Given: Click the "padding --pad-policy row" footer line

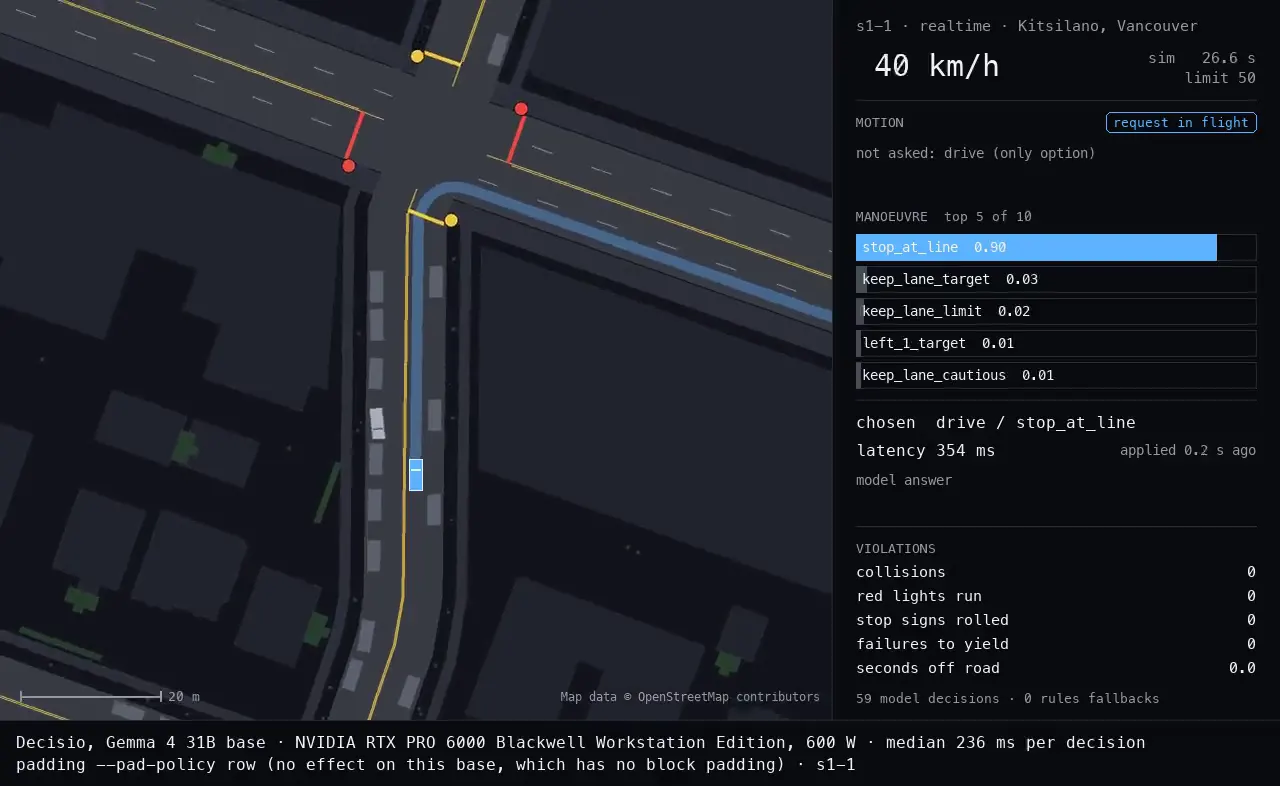Looking at the screenshot, I should (436, 765).
